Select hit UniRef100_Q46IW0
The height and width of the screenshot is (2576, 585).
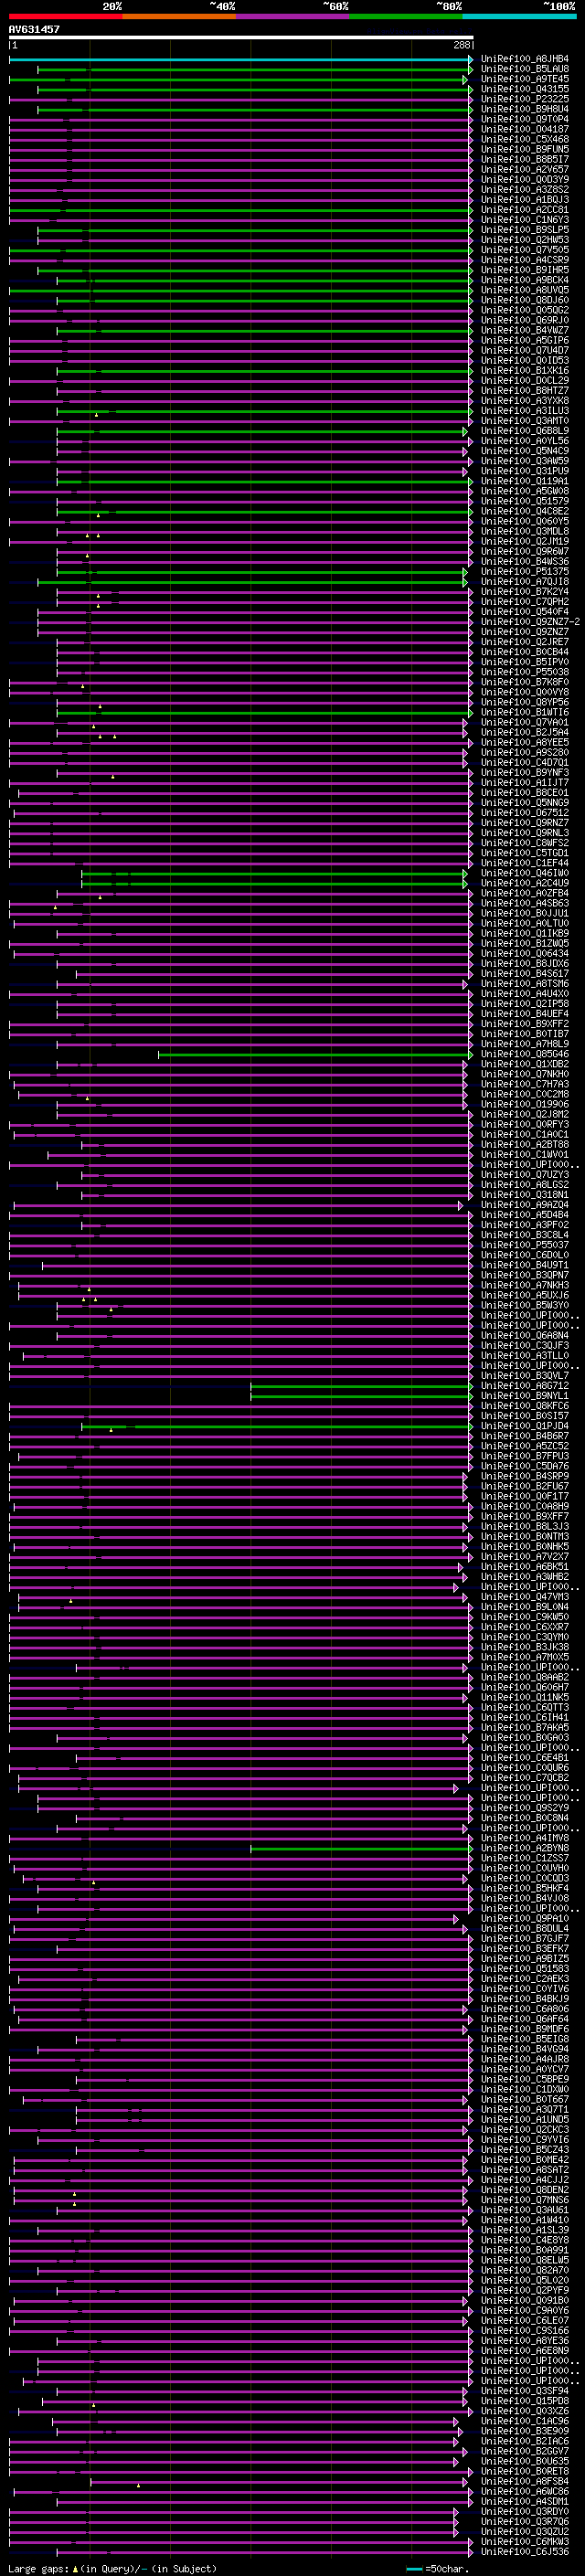(525, 873)
